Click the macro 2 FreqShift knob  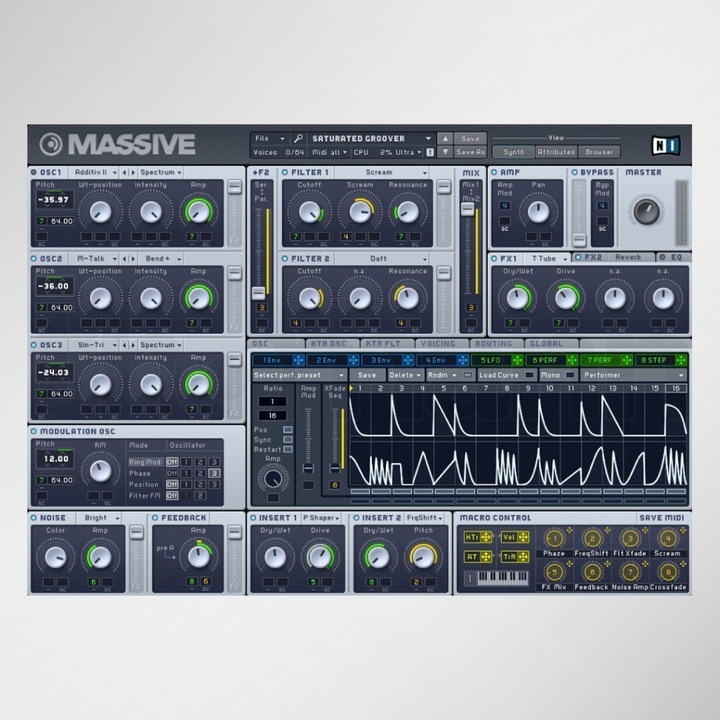[591, 539]
